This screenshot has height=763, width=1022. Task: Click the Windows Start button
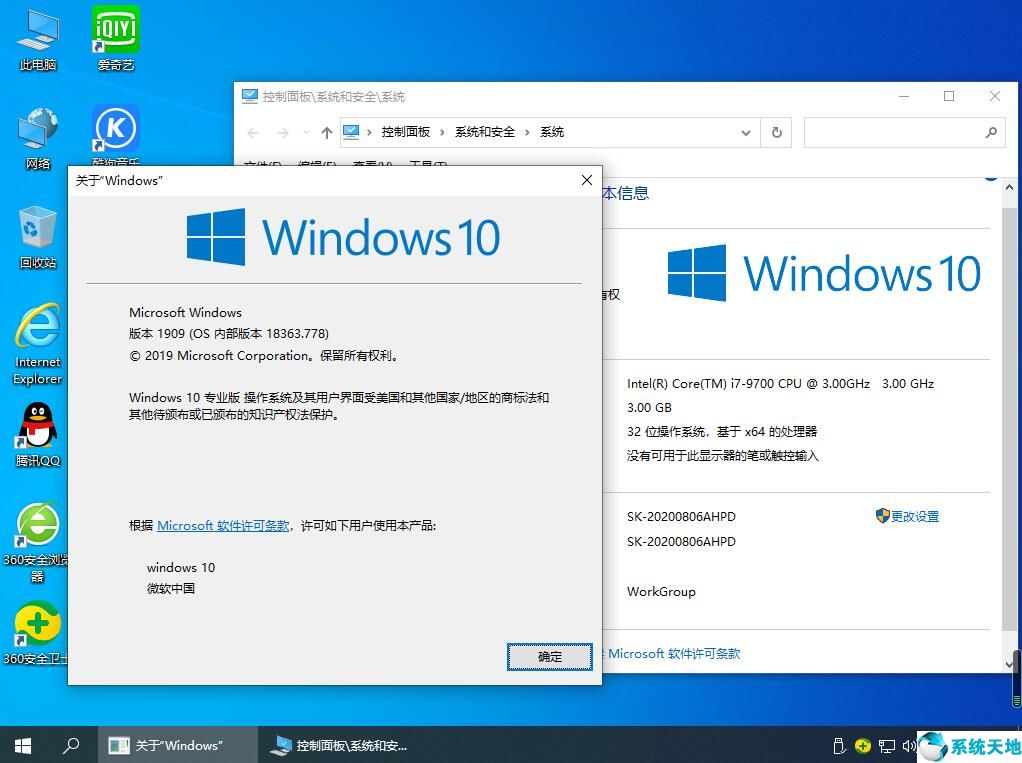coord(22,746)
